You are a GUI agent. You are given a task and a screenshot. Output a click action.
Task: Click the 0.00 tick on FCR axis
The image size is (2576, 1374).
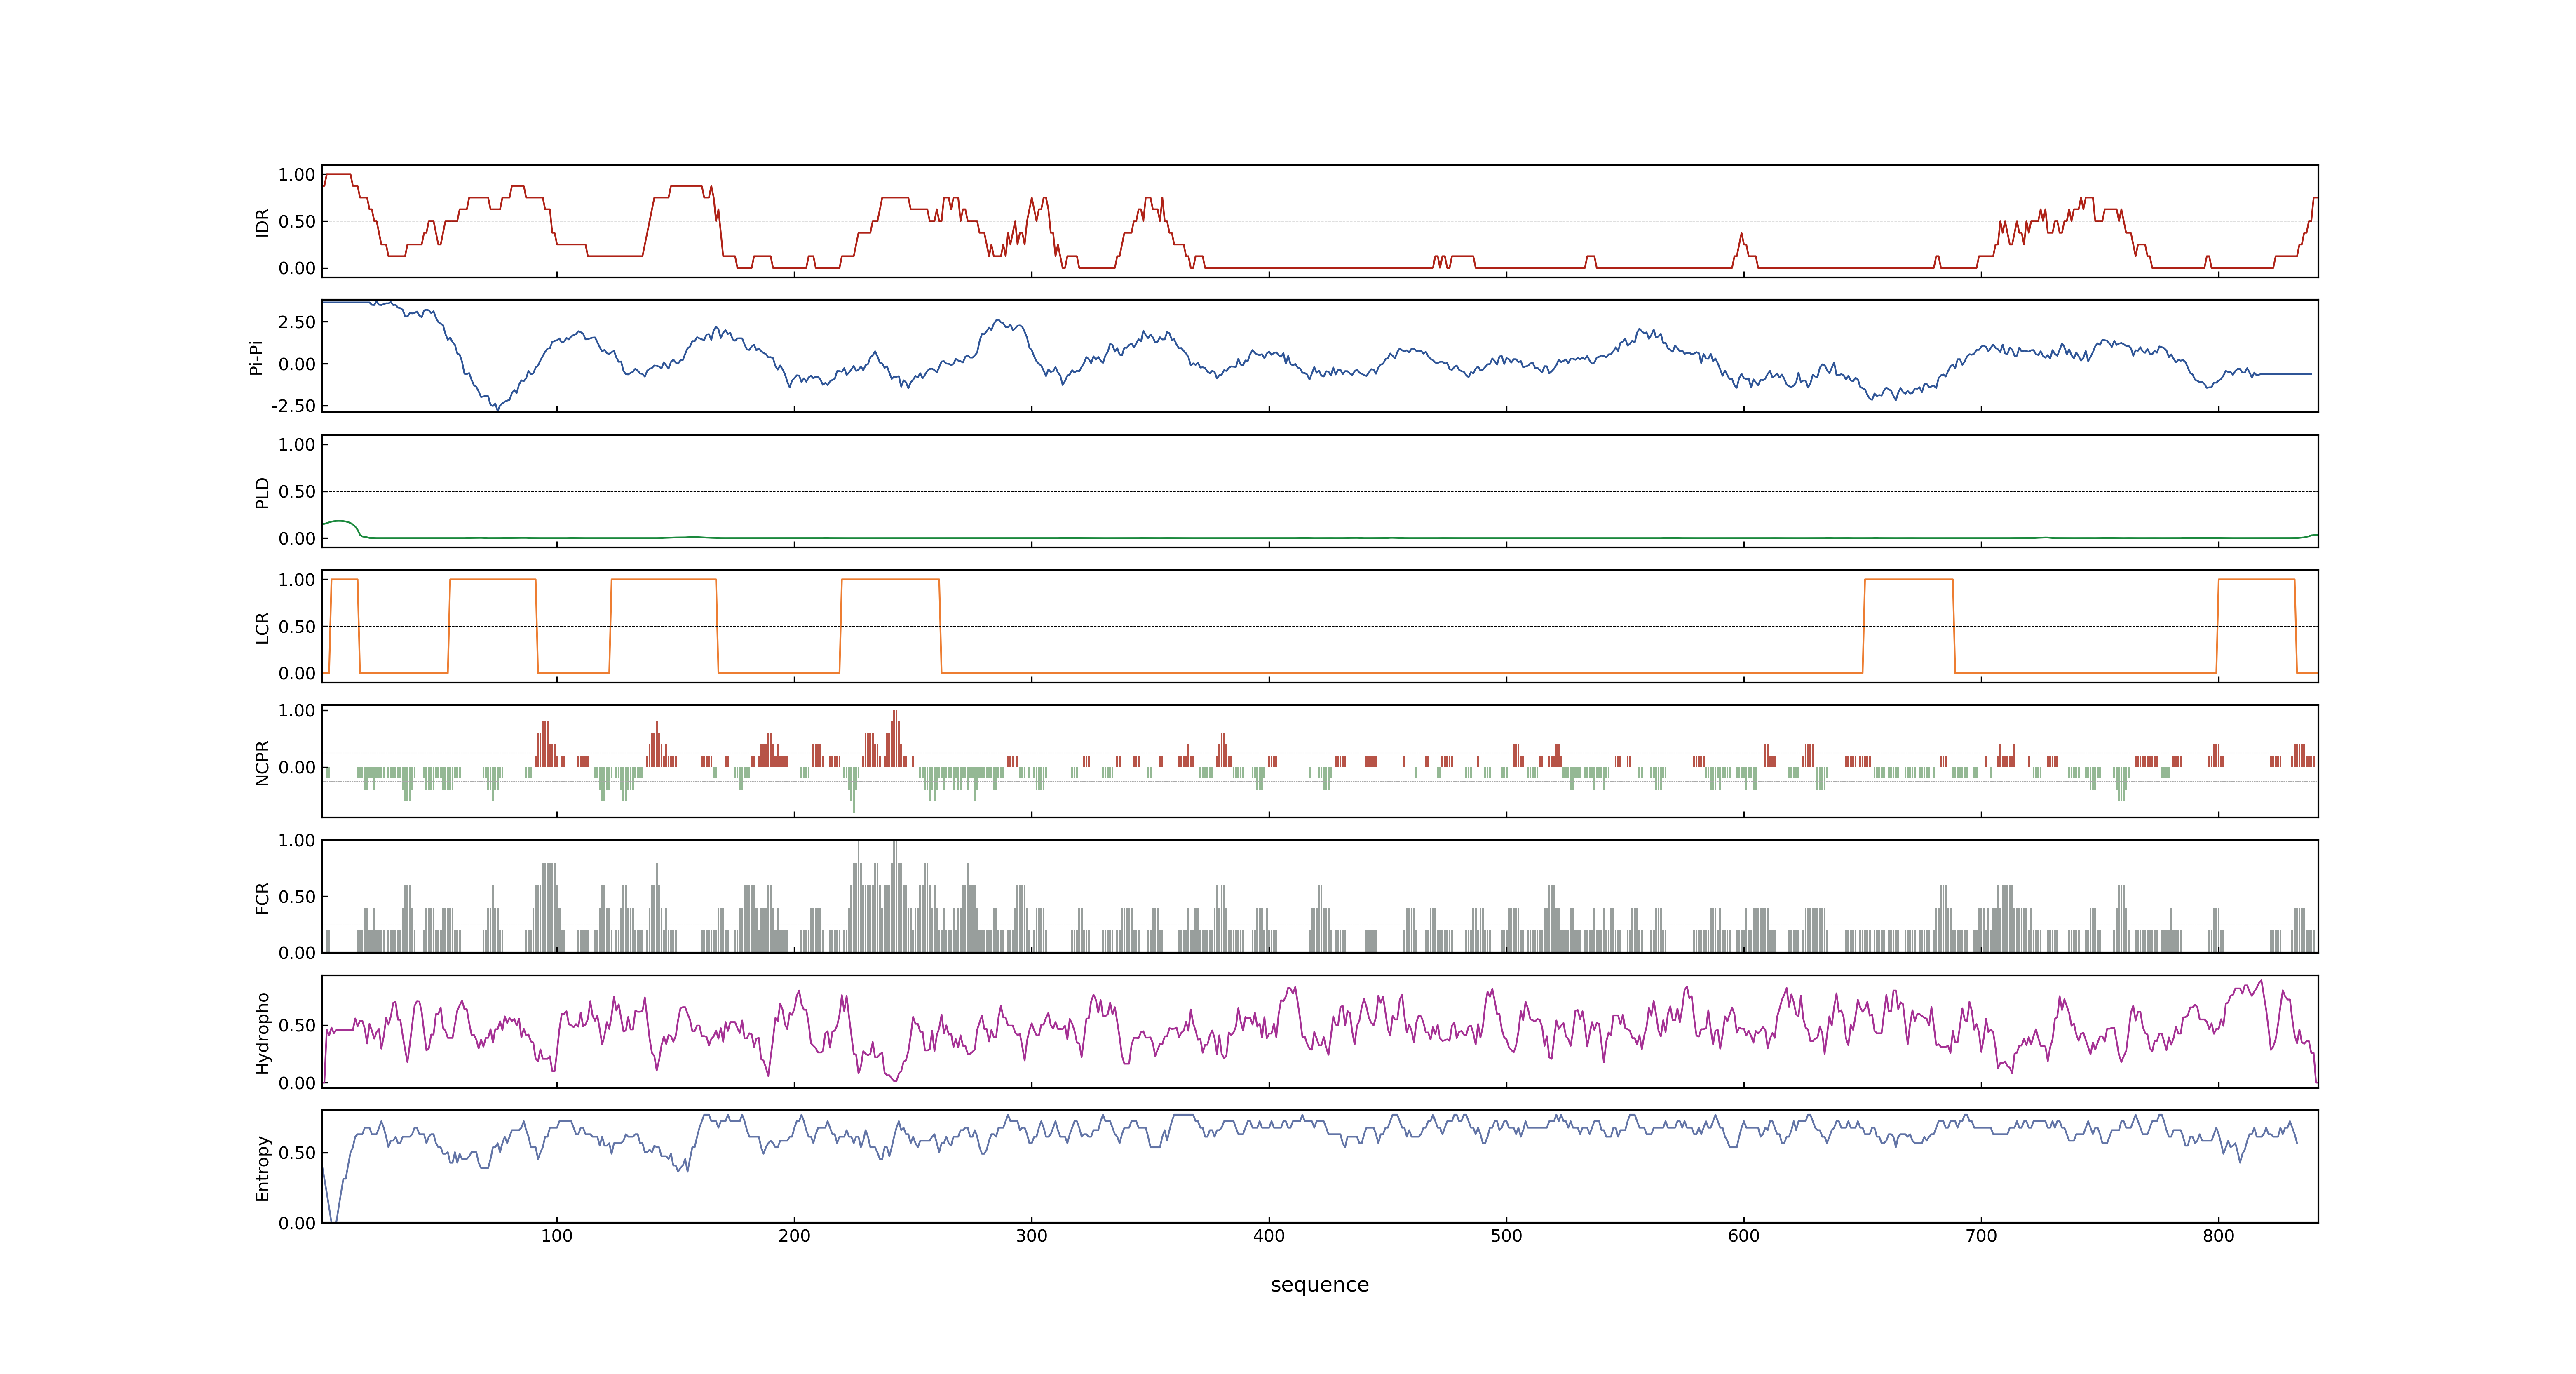point(297,953)
